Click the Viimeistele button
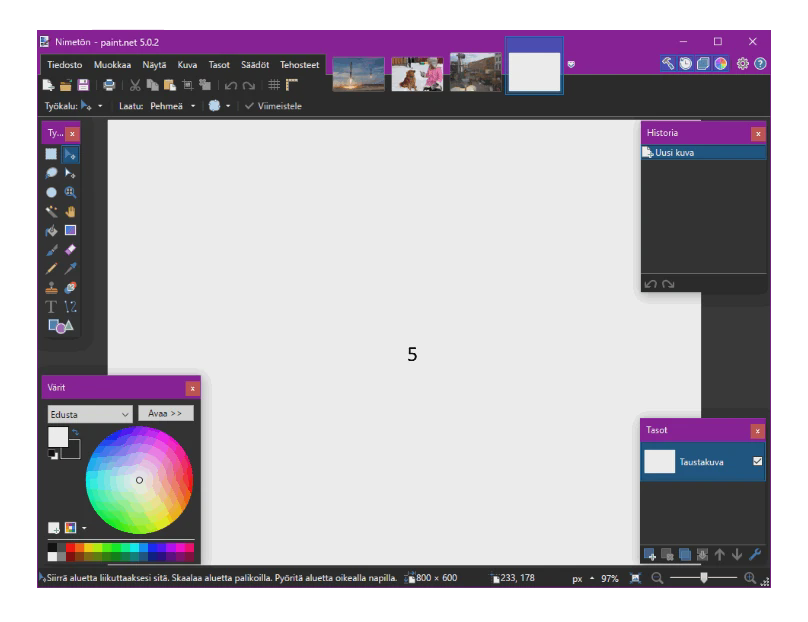 coord(273,106)
